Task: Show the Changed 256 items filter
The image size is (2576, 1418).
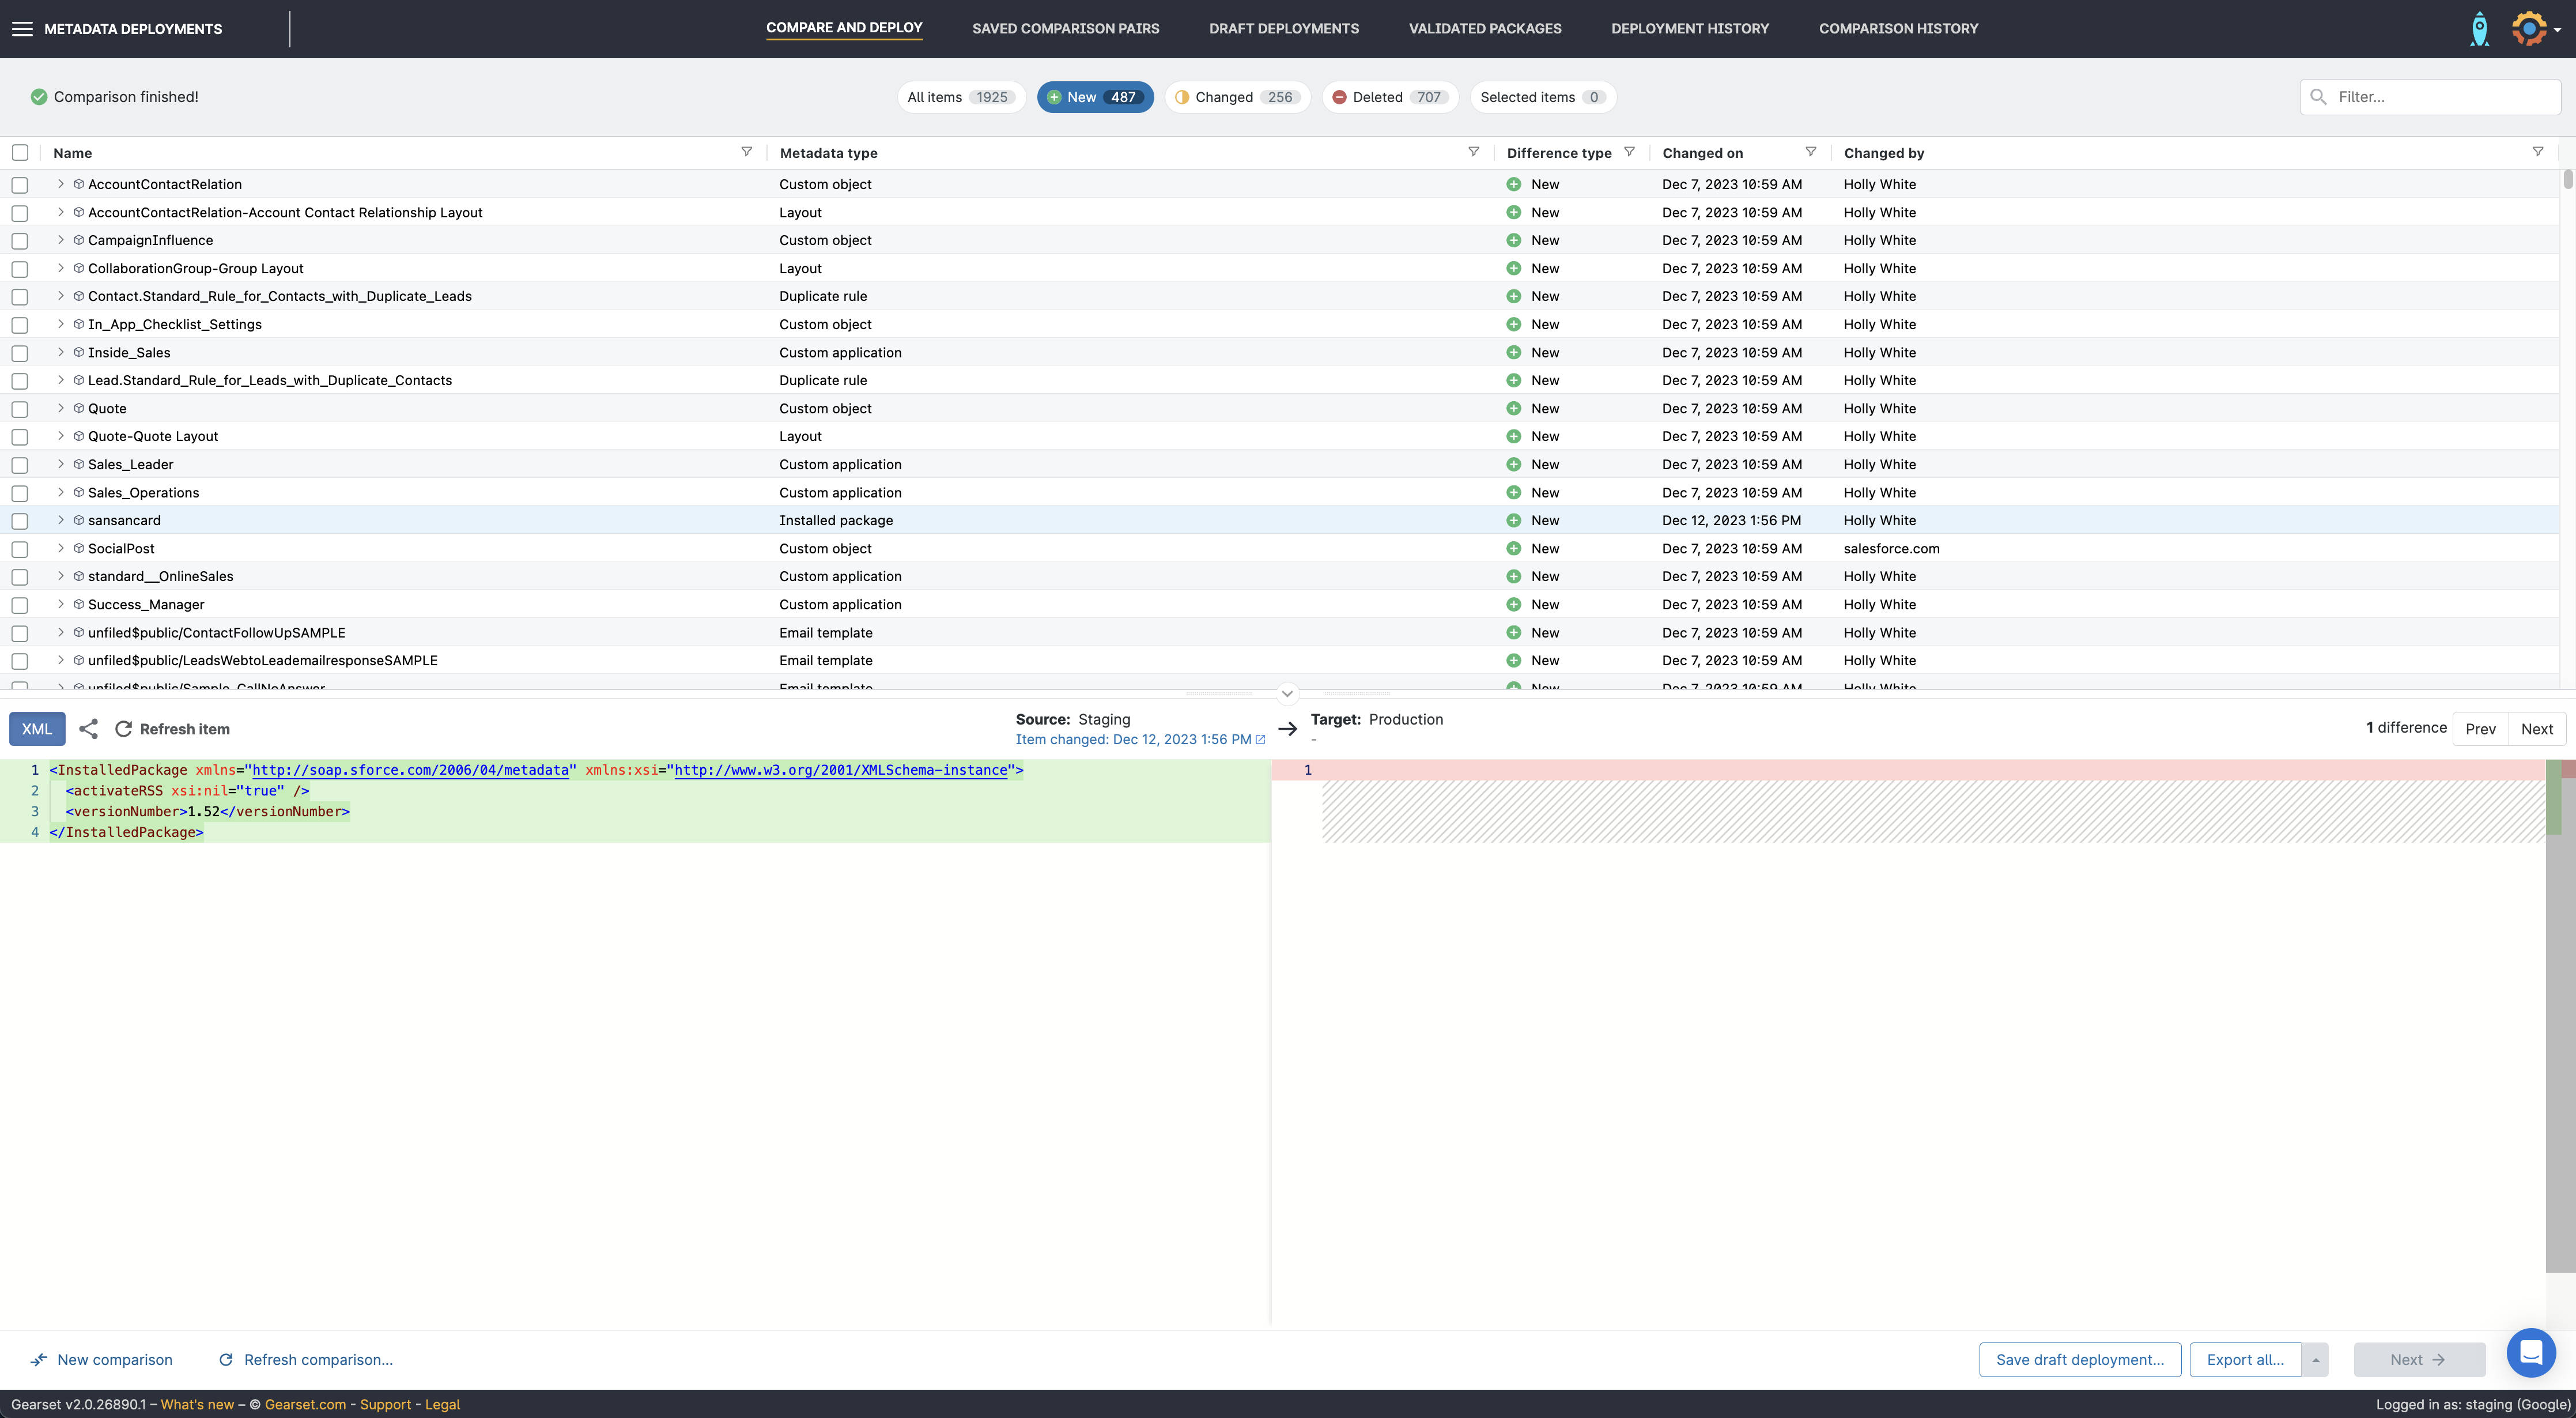Action: click(x=1237, y=97)
